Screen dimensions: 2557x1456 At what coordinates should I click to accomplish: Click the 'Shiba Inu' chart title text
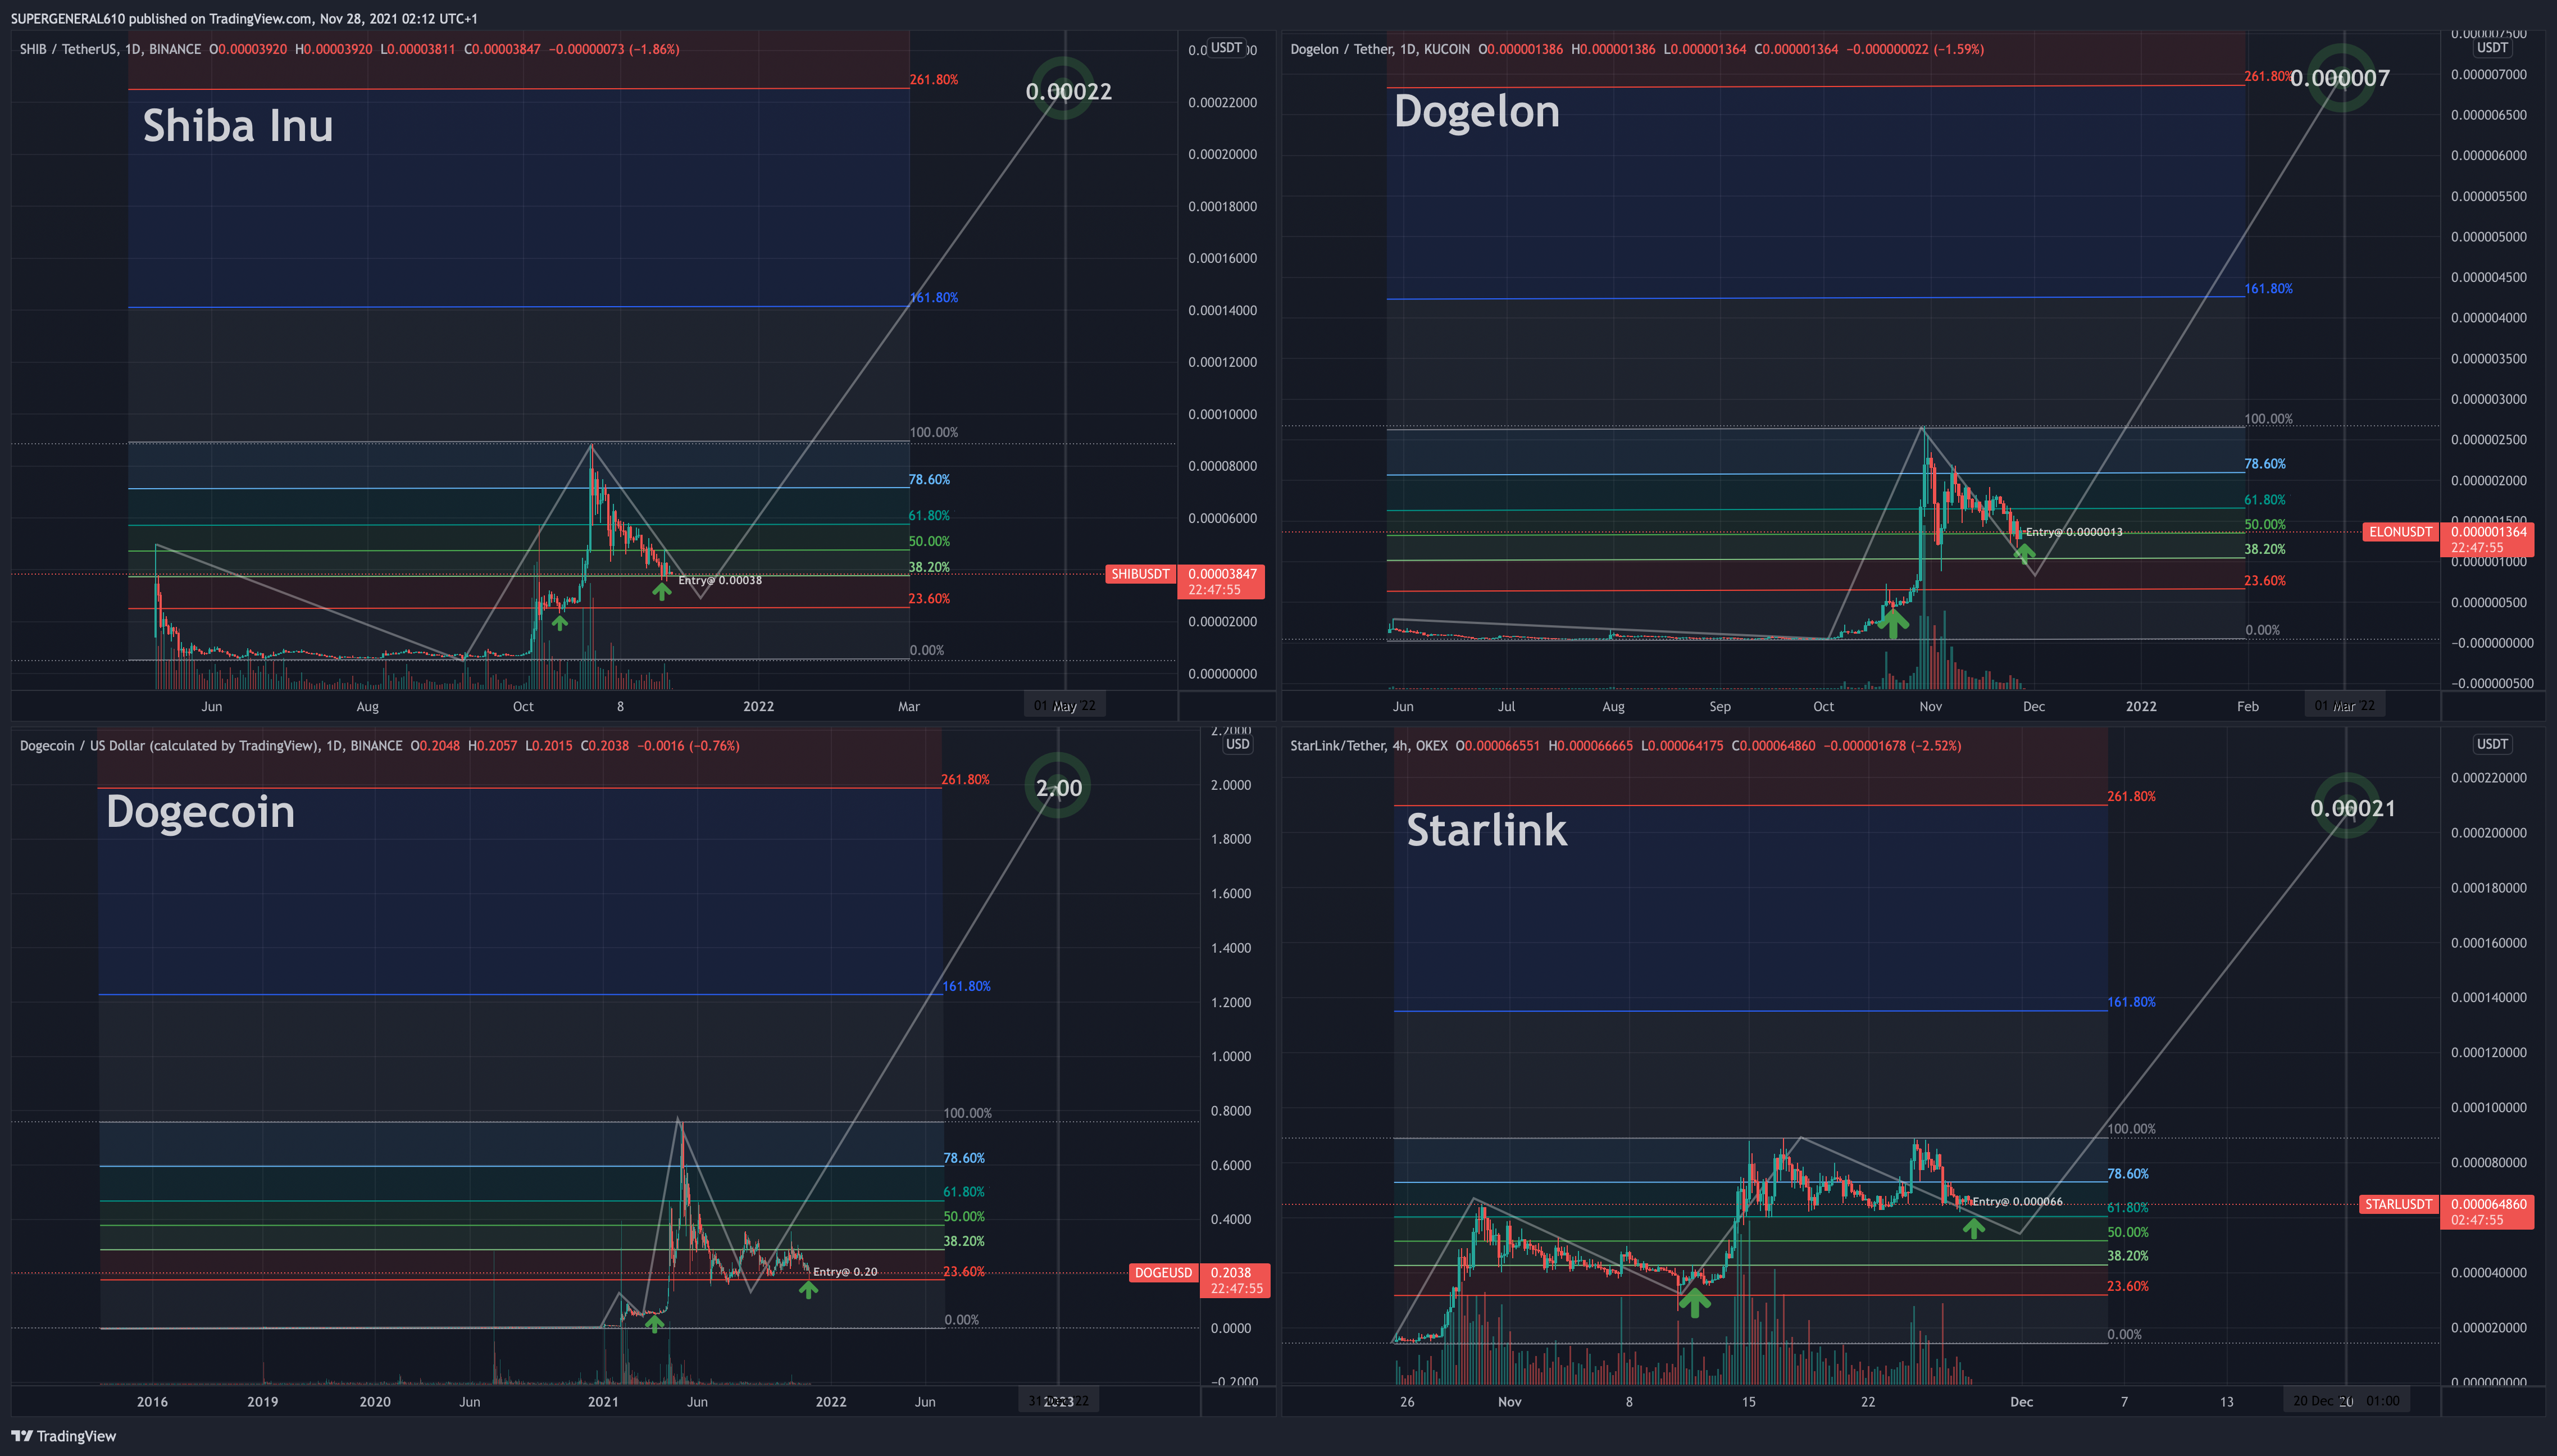point(238,126)
